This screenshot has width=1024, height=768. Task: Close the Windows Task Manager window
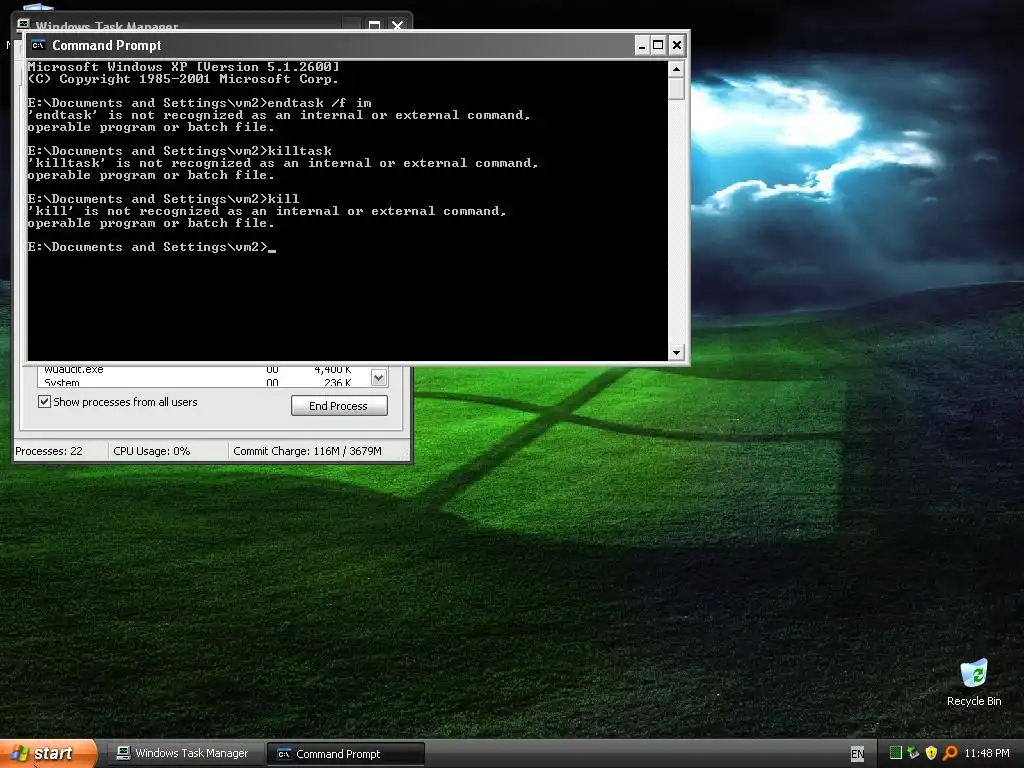[x=397, y=25]
